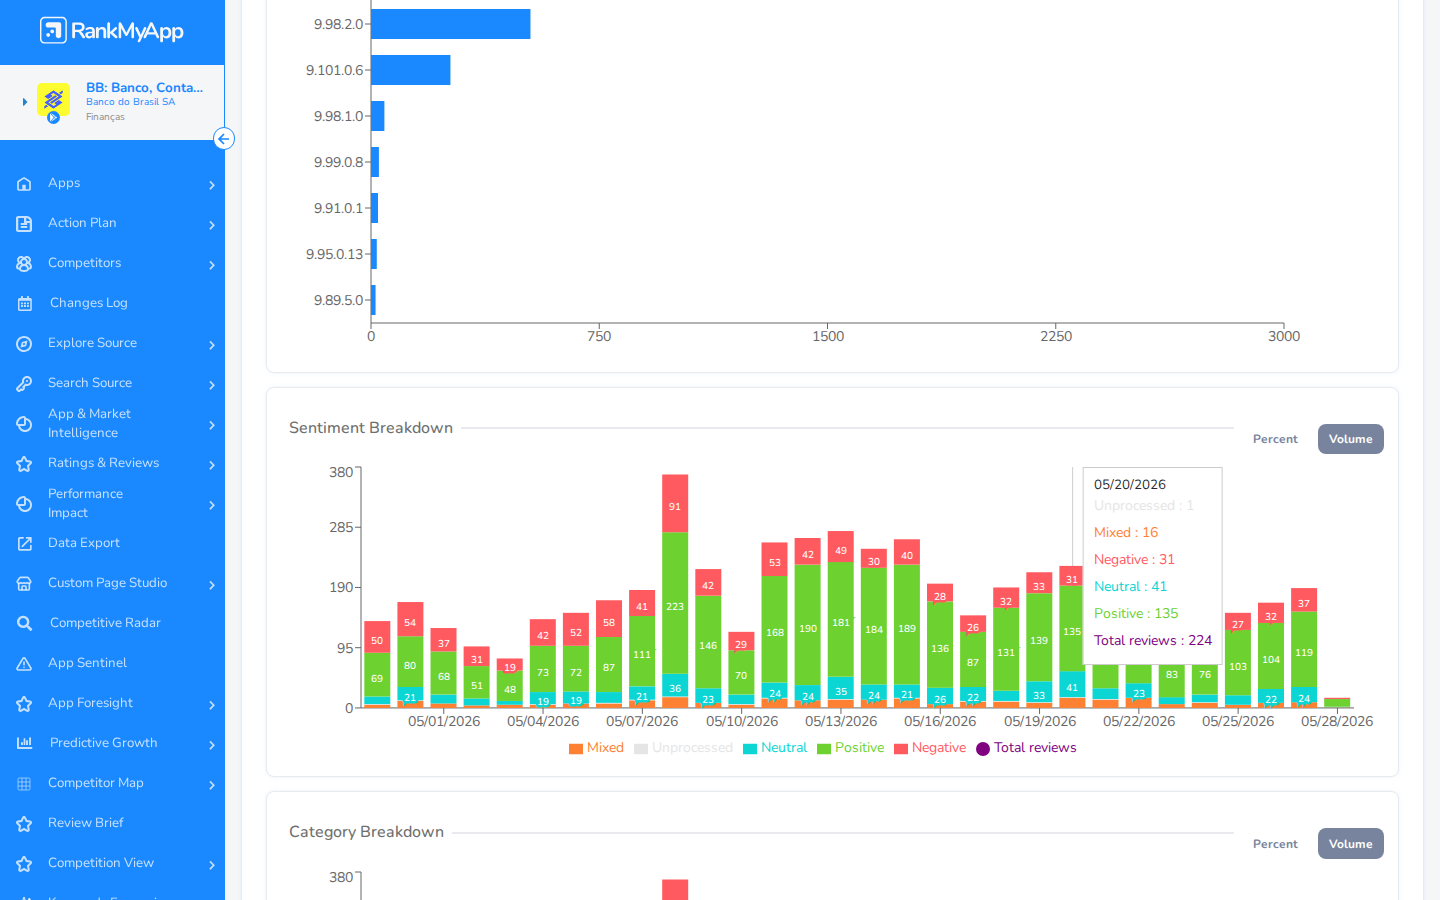Image resolution: width=1440 pixels, height=900 pixels.
Task: Collapse the sidebar with the arrow button
Action: click(x=224, y=139)
